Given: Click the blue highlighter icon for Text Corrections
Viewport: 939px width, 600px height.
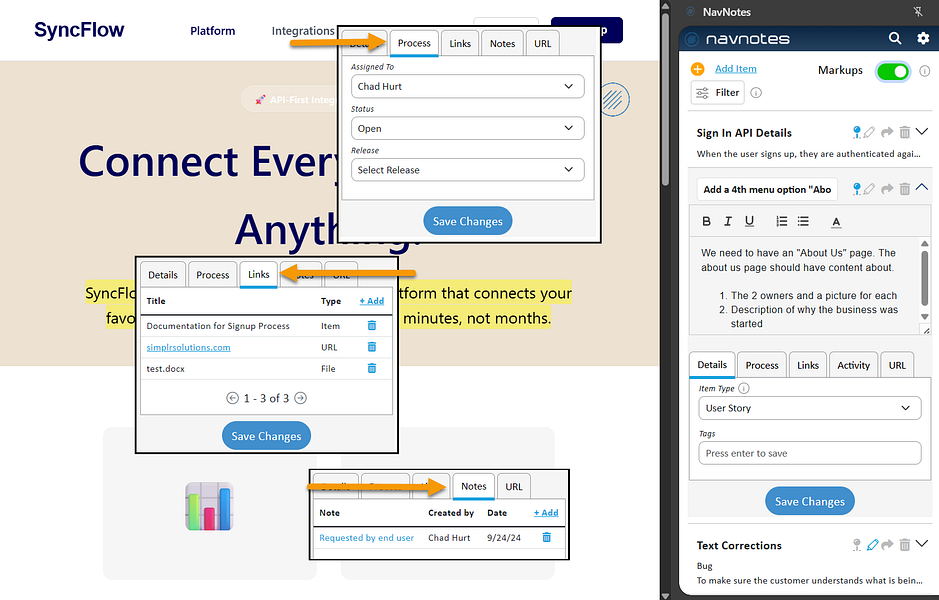Looking at the screenshot, I should [873, 545].
